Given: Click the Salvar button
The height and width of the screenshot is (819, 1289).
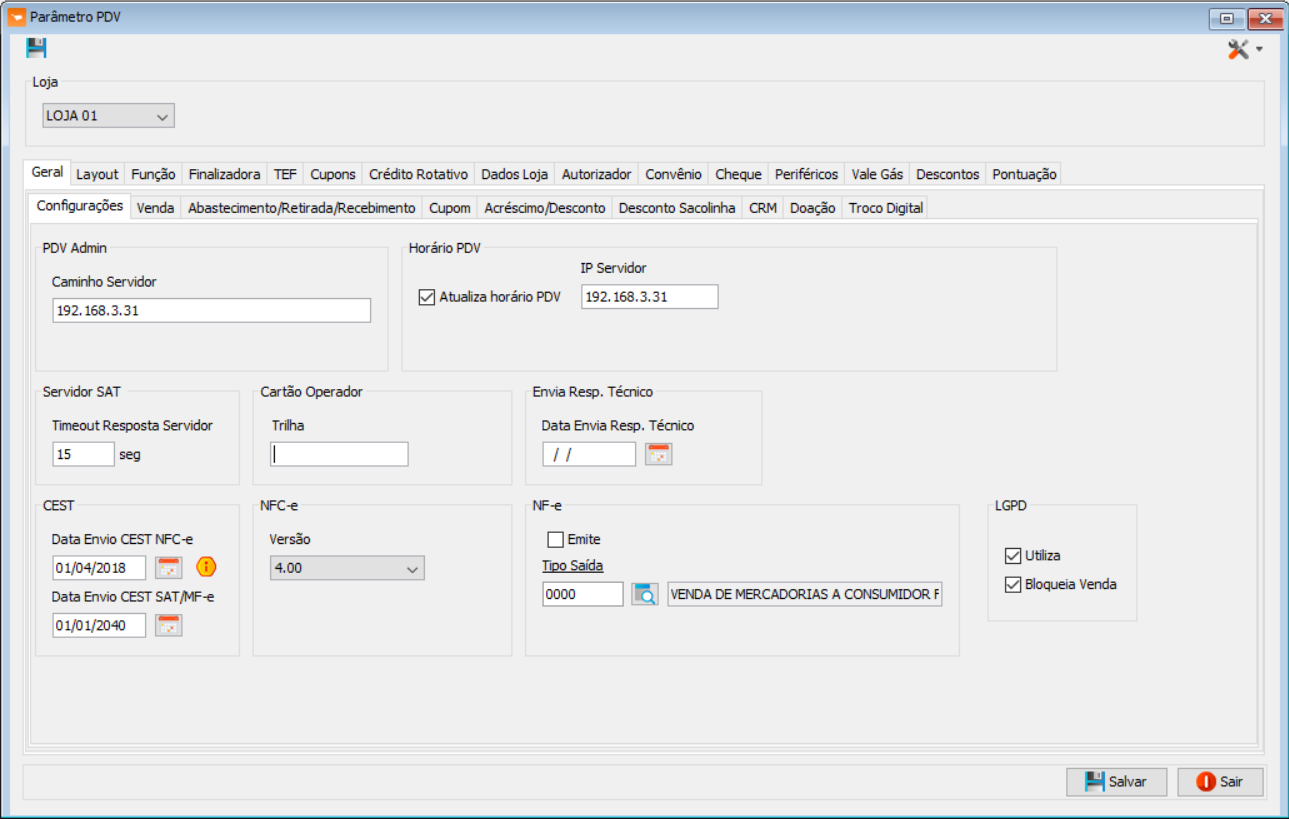Looking at the screenshot, I should pos(1117,782).
